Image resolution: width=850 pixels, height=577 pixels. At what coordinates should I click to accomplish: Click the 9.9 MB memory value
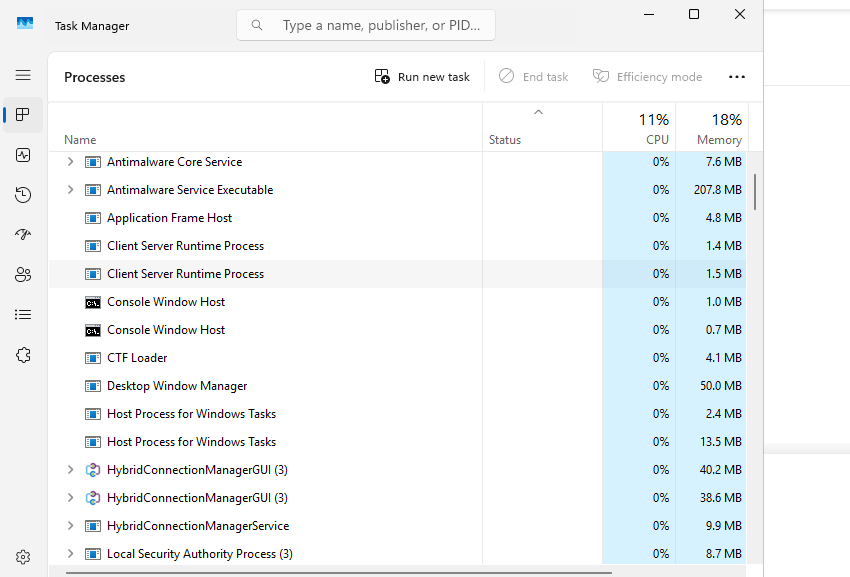pos(724,525)
